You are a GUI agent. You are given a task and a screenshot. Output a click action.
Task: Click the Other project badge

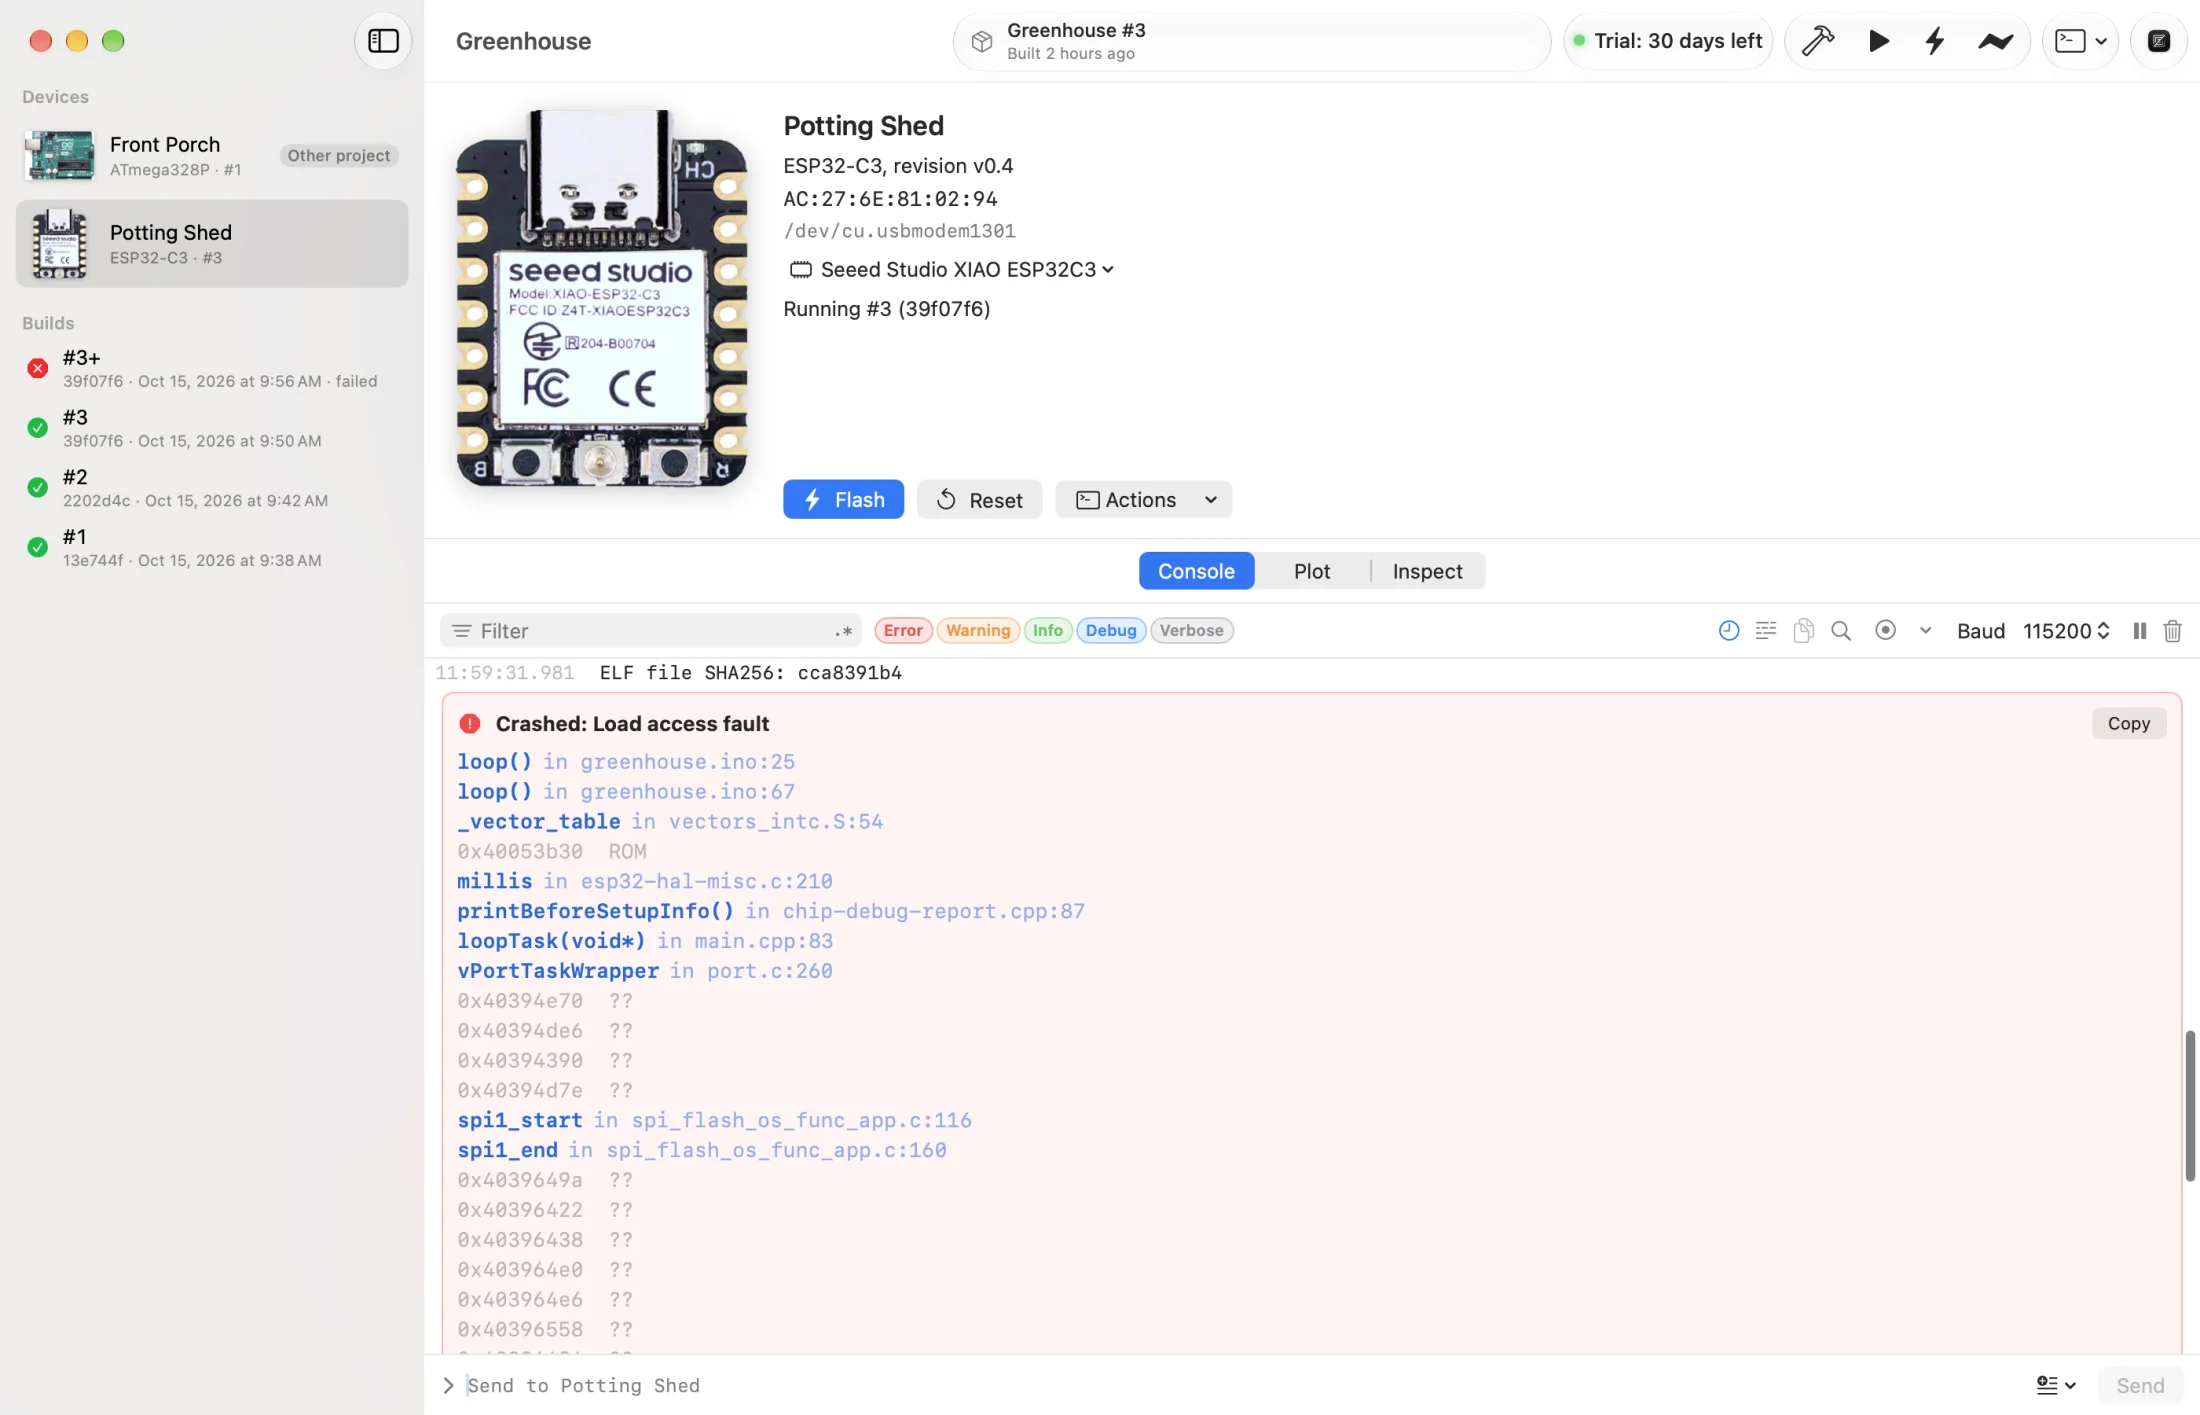(x=338, y=155)
